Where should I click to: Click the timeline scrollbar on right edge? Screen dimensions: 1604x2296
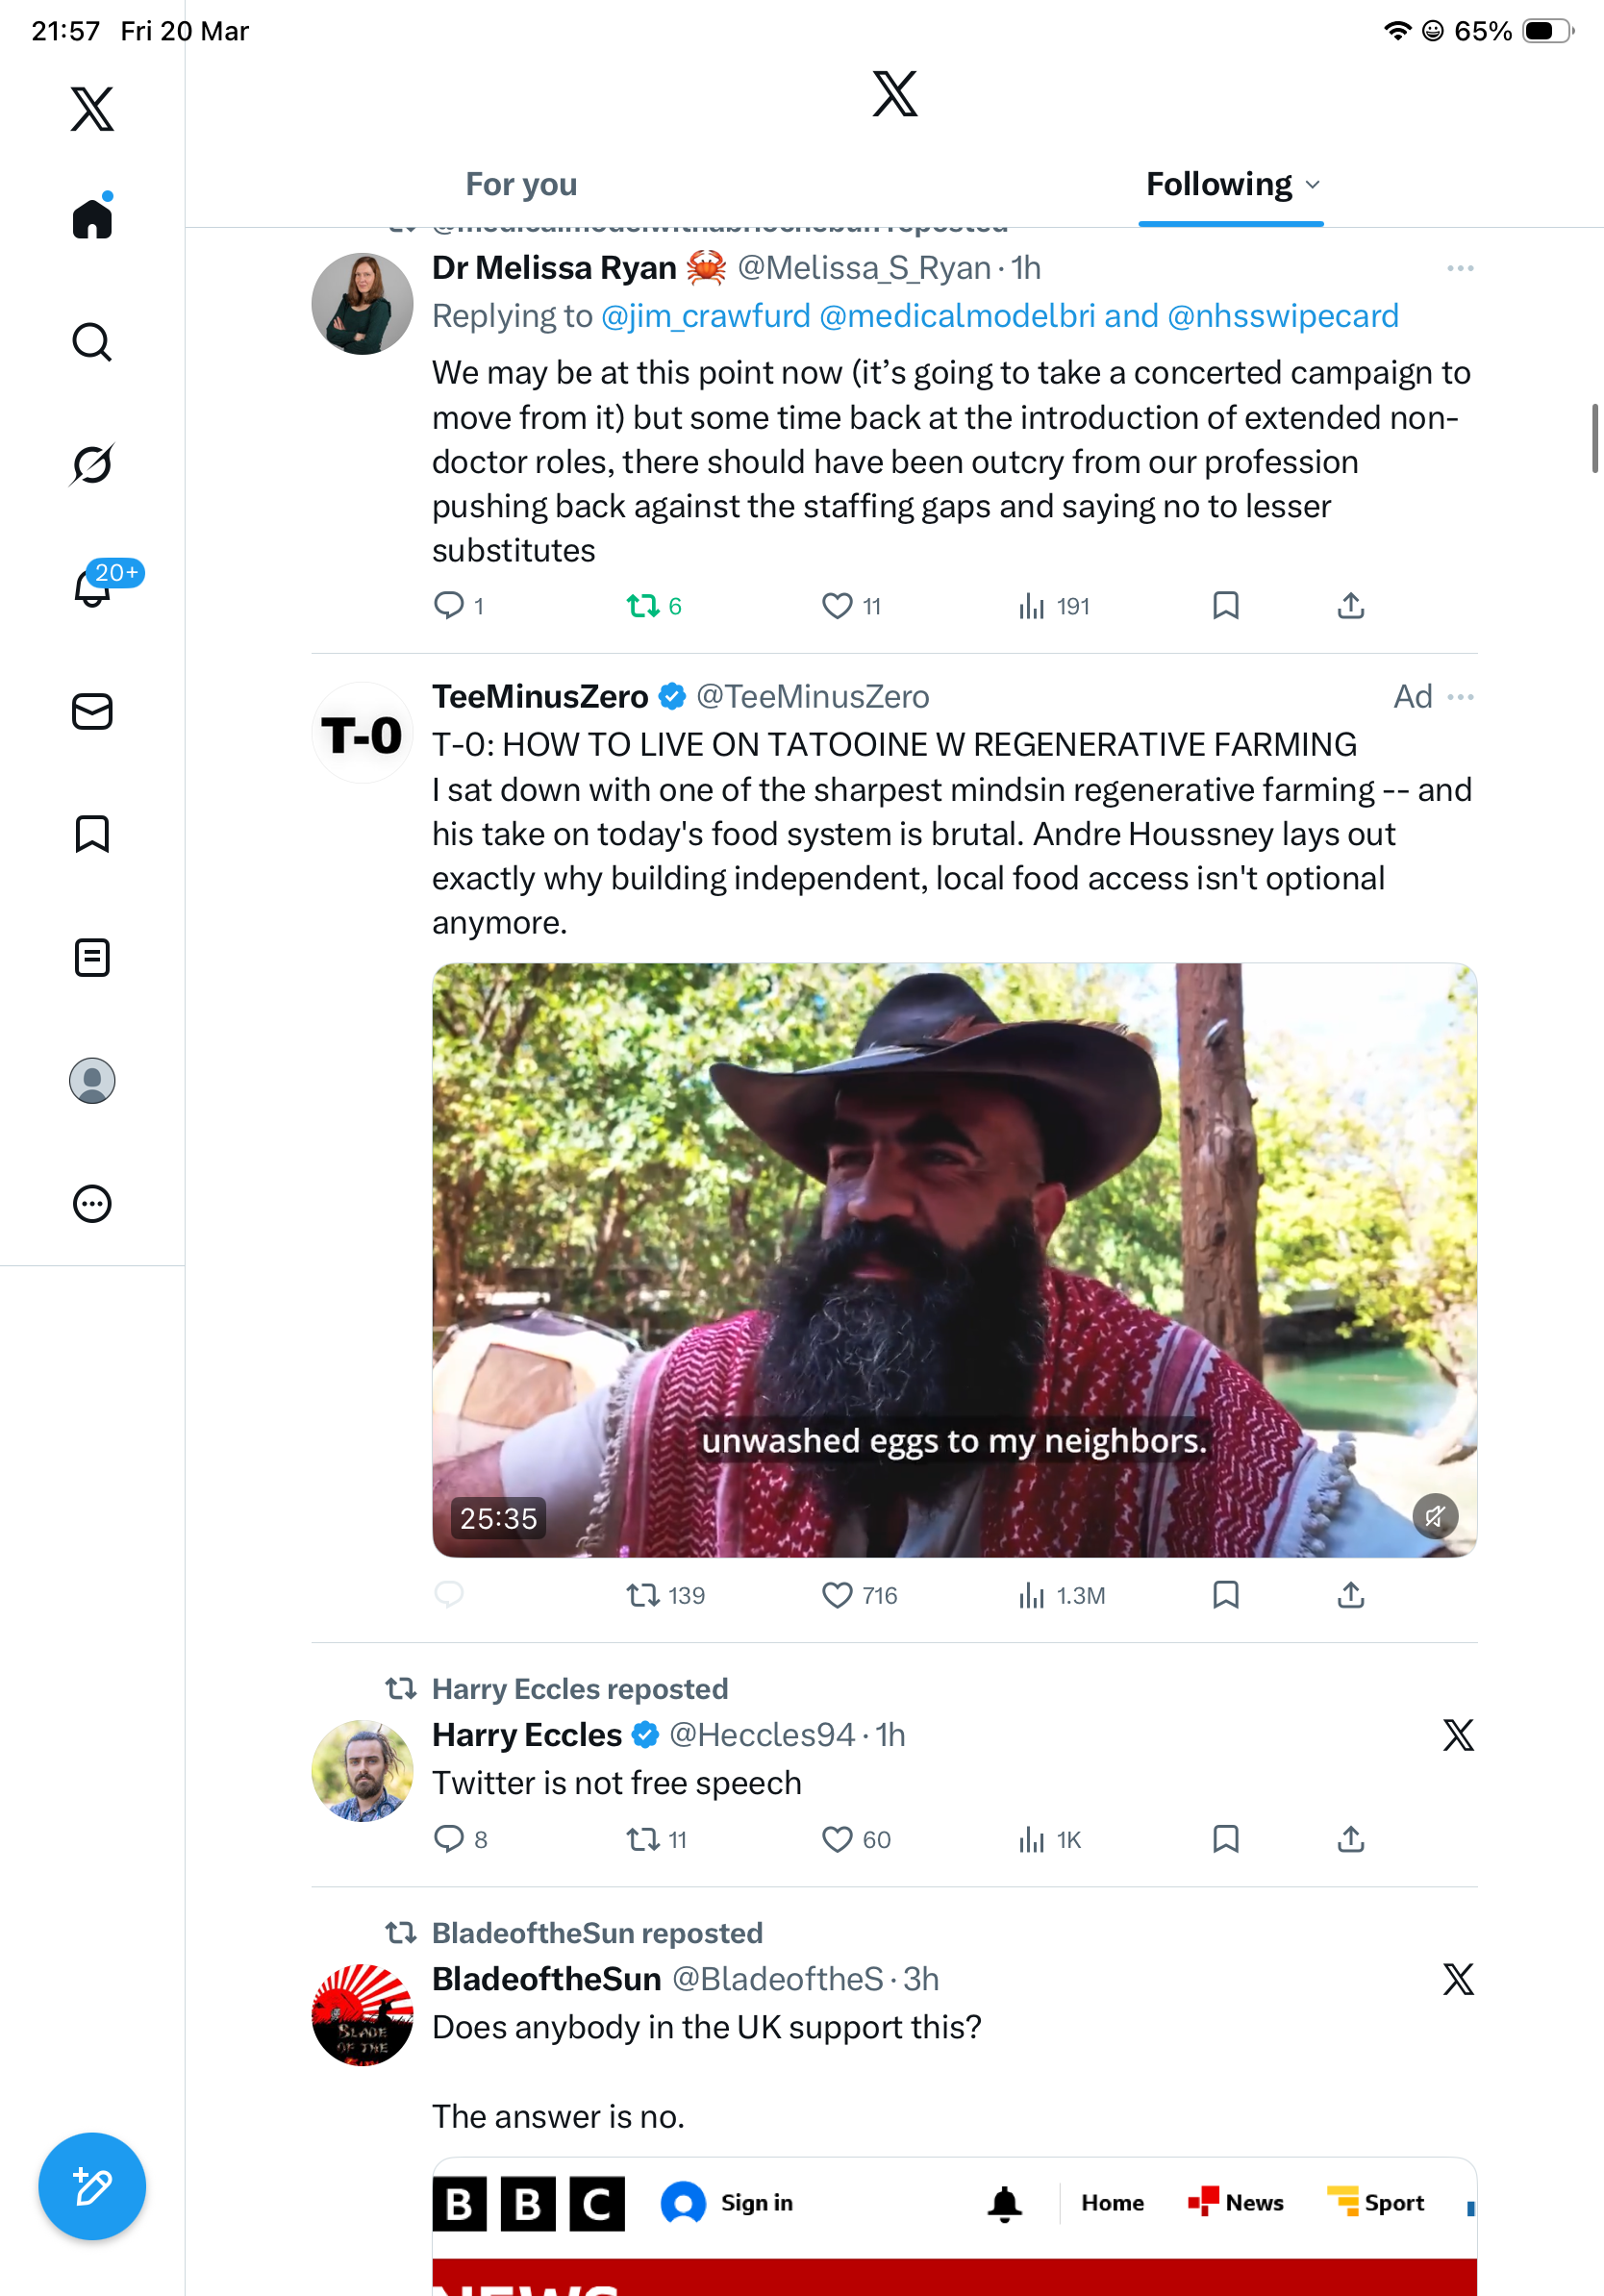[1594, 438]
